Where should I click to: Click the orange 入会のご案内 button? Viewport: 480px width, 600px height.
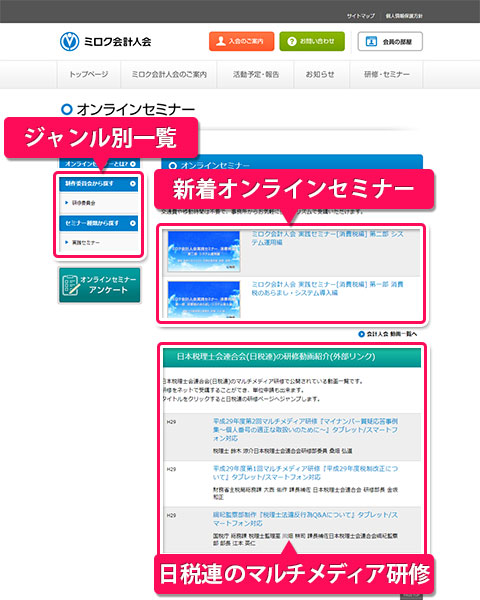(x=242, y=41)
